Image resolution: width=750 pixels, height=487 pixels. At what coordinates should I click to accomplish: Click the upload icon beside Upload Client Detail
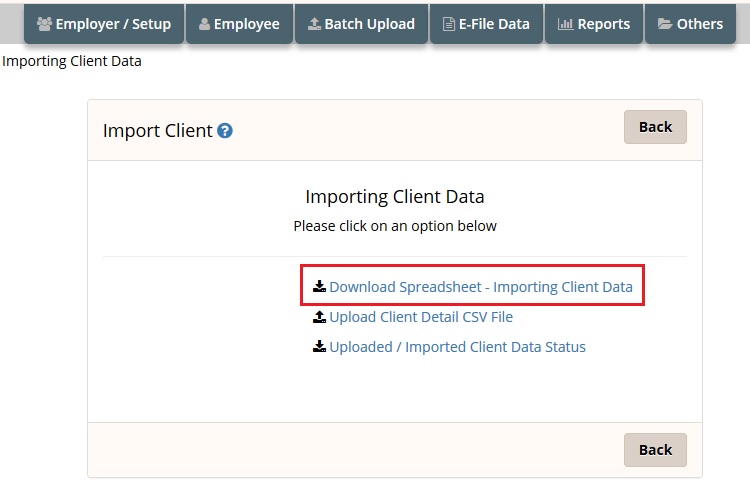point(320,317)
